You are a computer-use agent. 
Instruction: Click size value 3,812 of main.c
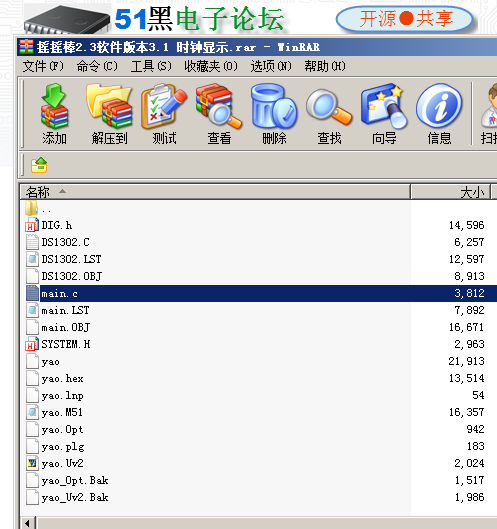click(x=469, y=293)
